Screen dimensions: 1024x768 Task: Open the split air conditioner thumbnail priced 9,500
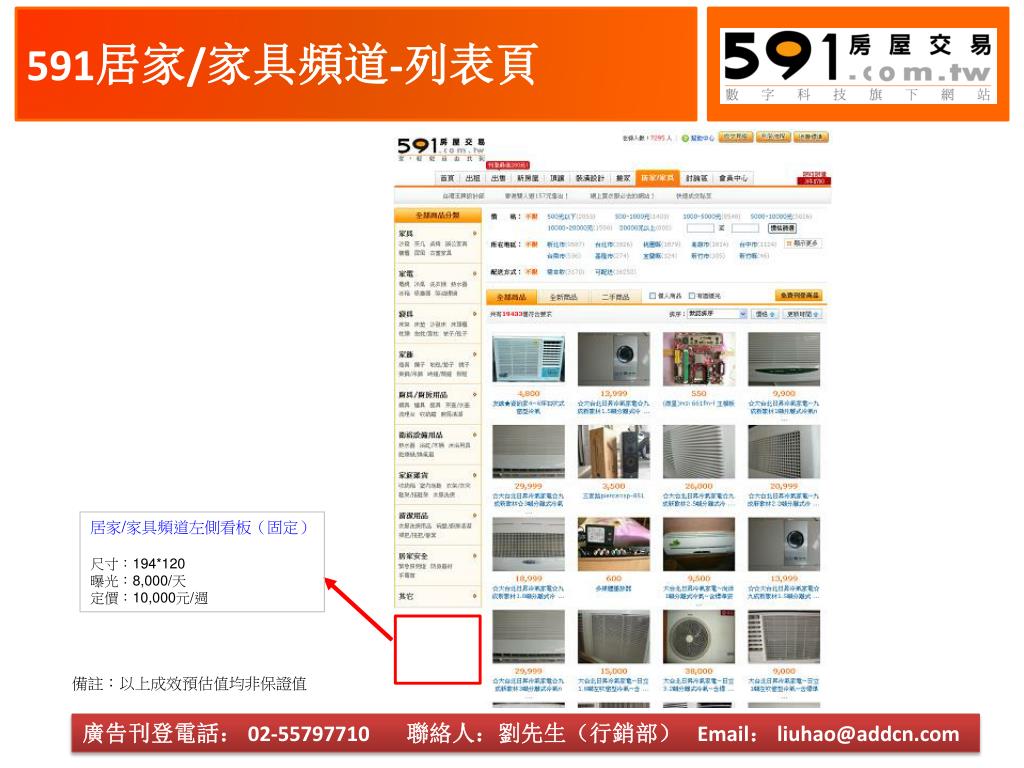(699, 545)
